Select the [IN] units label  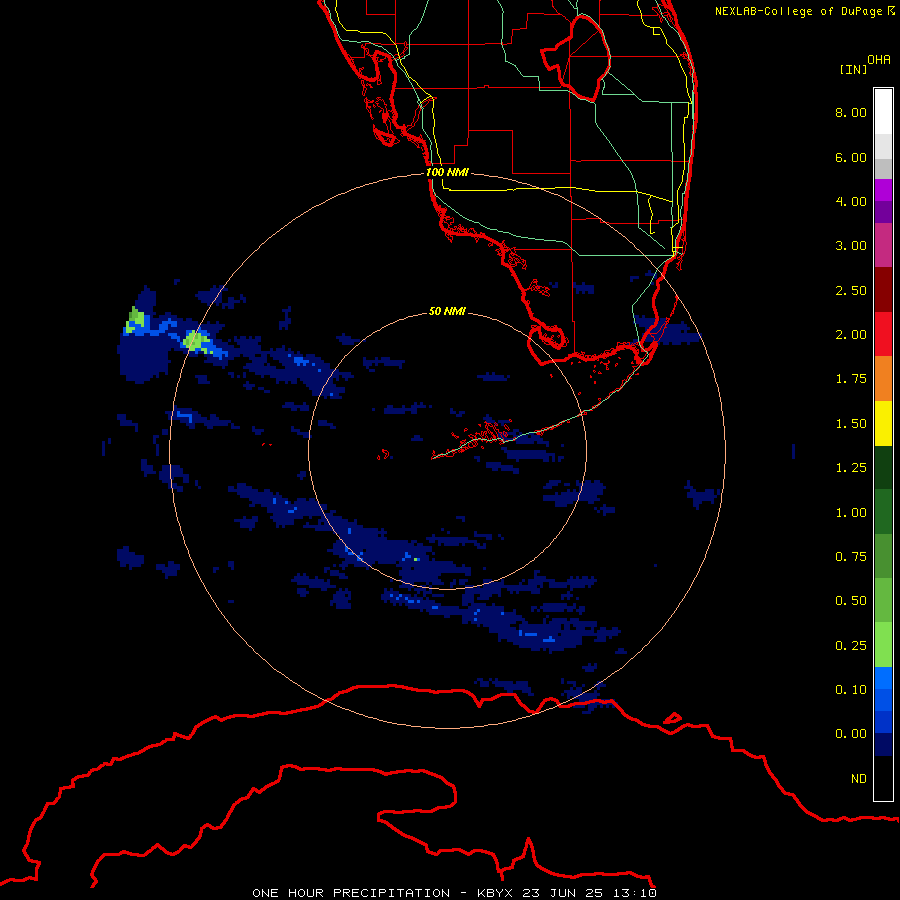pos(853,69)
